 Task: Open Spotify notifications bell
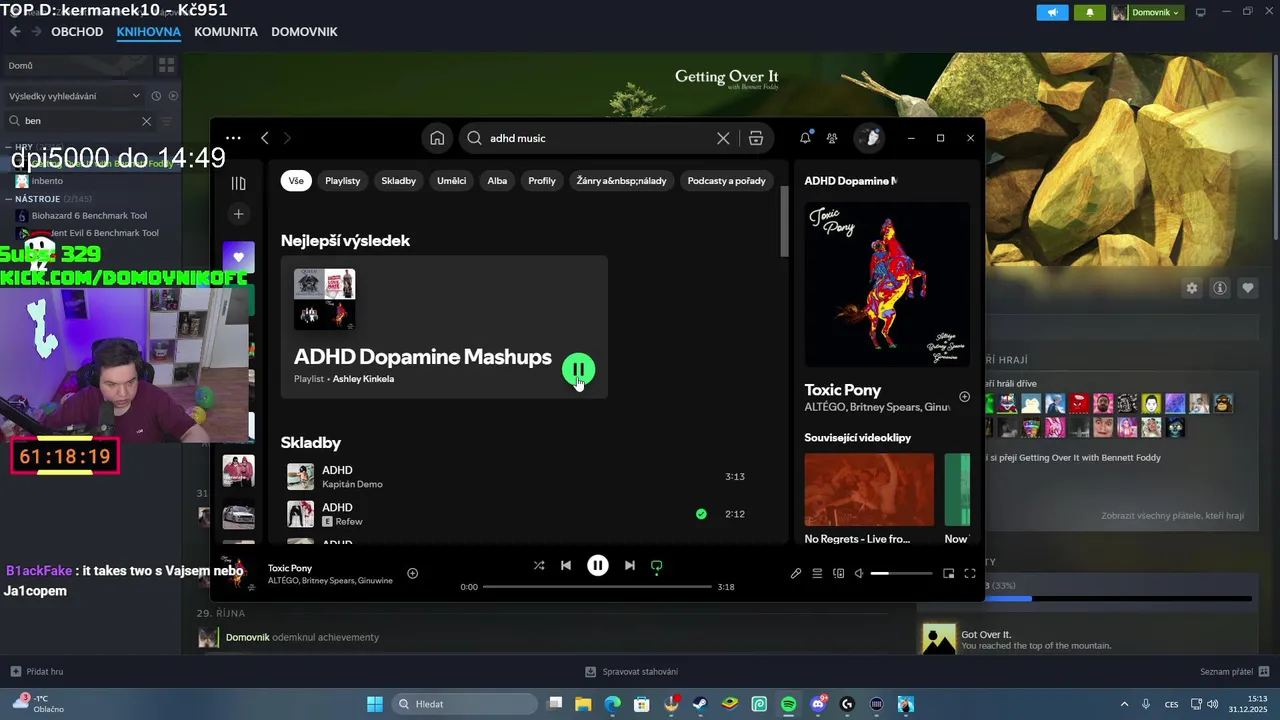805,138
